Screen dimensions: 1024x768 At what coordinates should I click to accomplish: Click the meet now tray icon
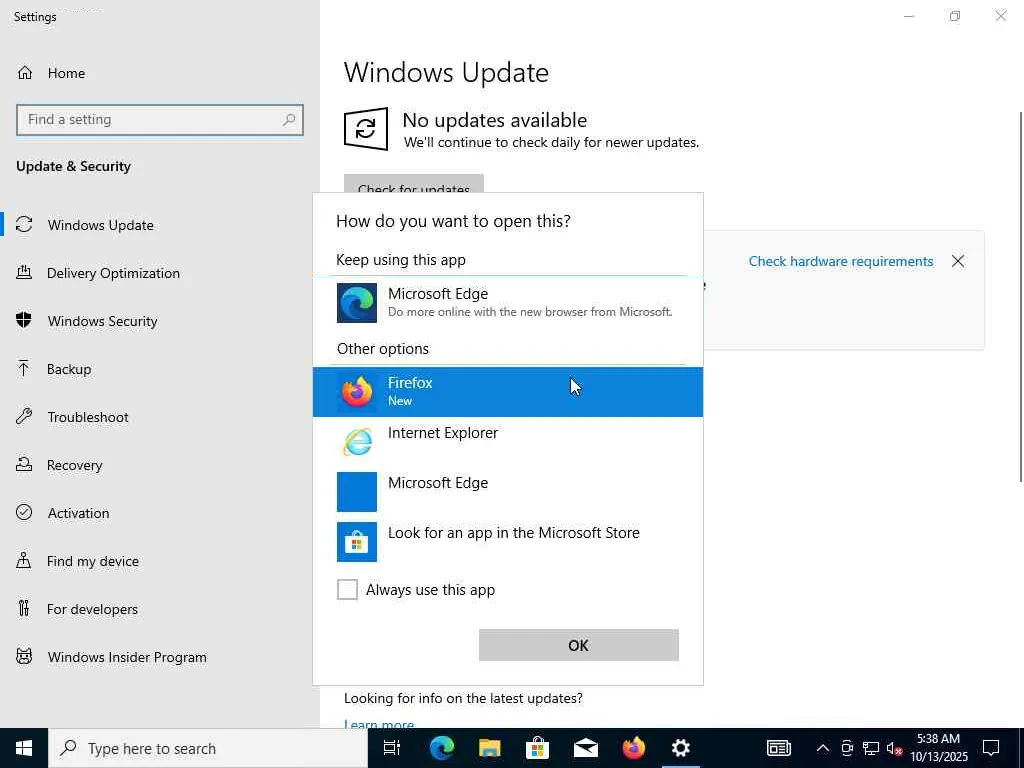pos(847,748)
